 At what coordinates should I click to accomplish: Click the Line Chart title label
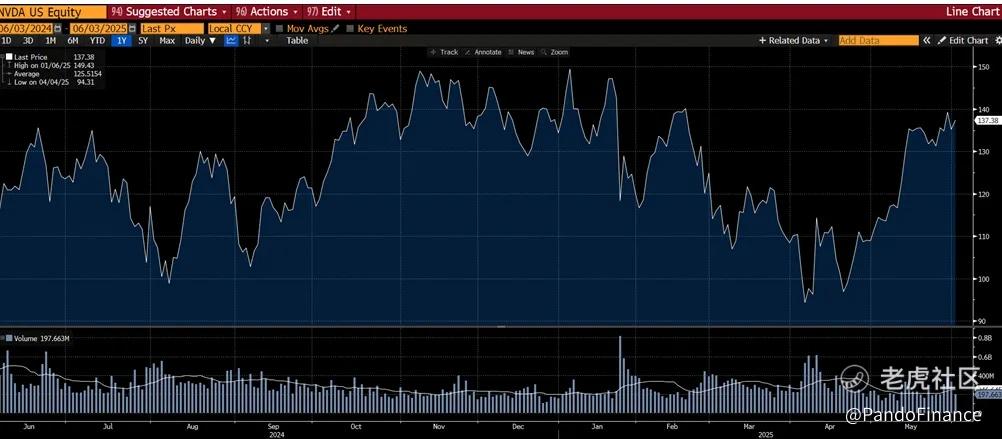coord(972,12)
